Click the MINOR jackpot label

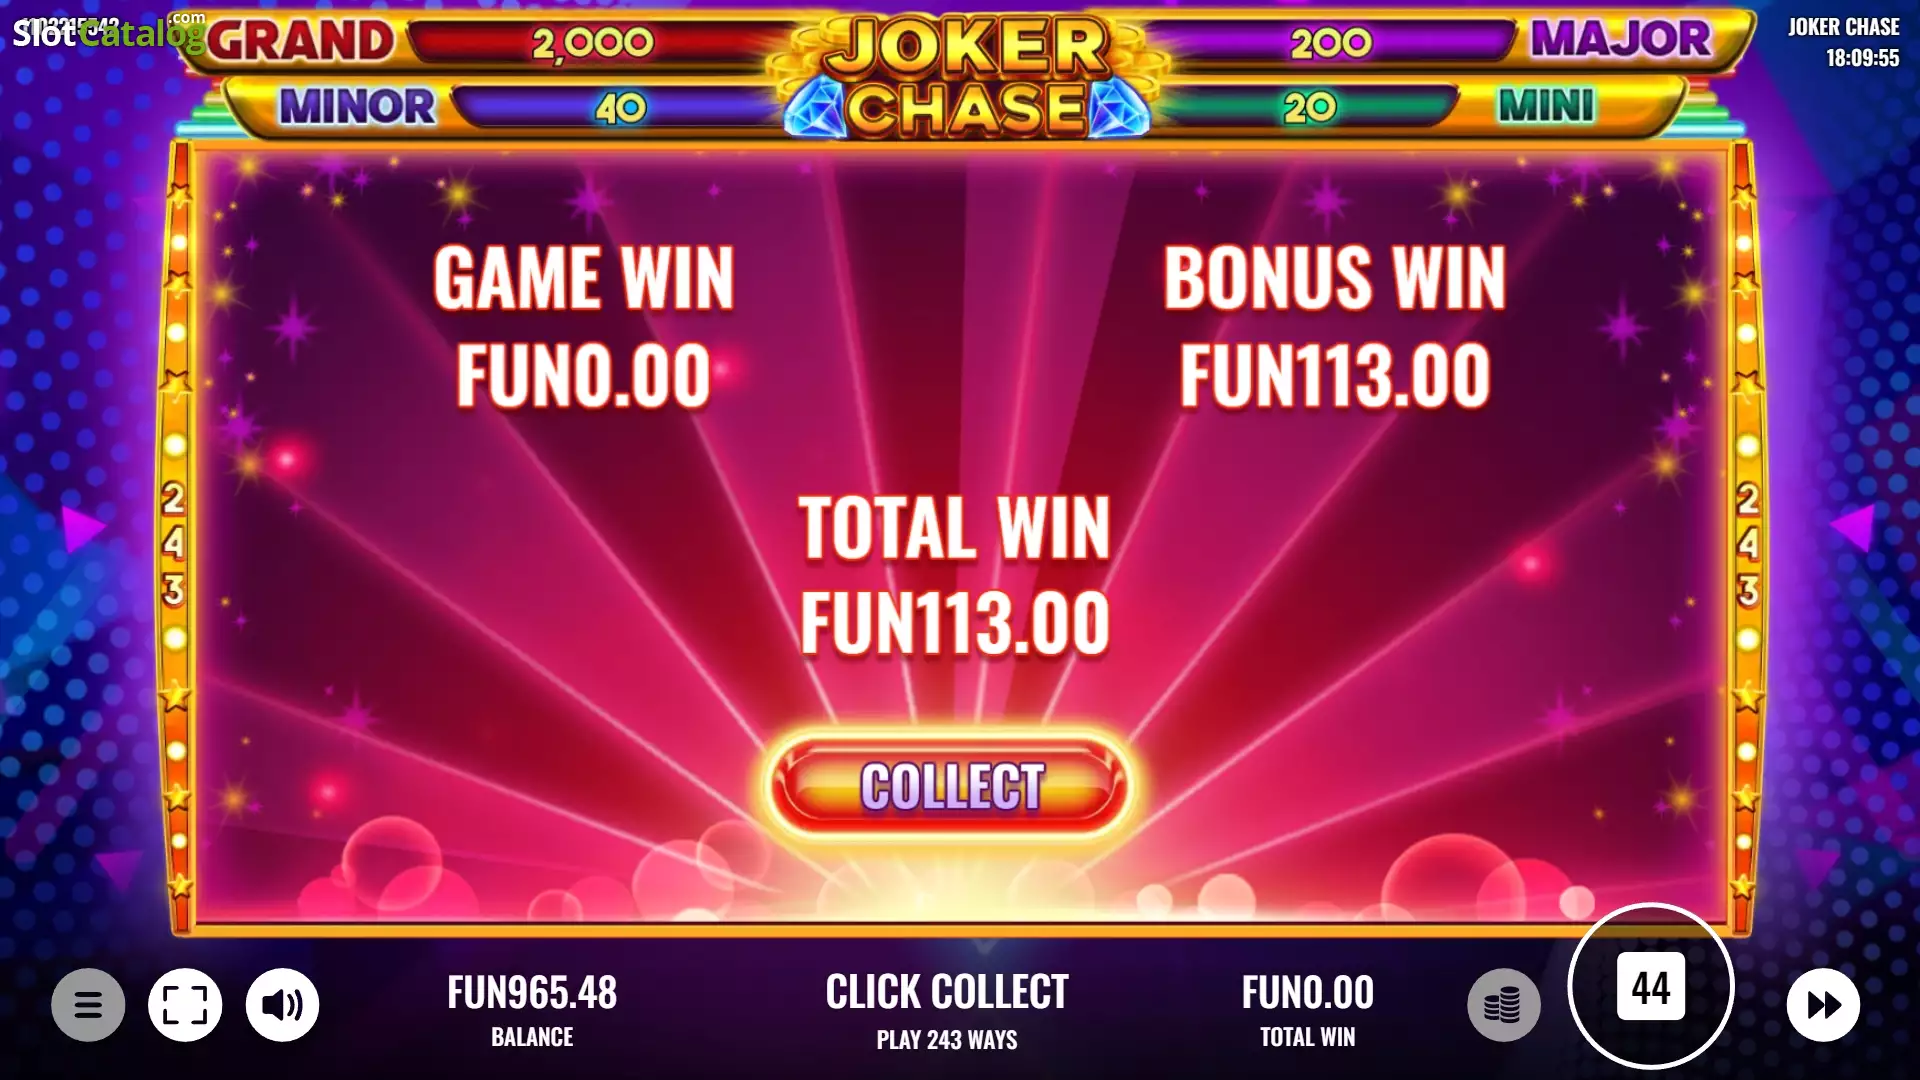click(x=357, y=106)
